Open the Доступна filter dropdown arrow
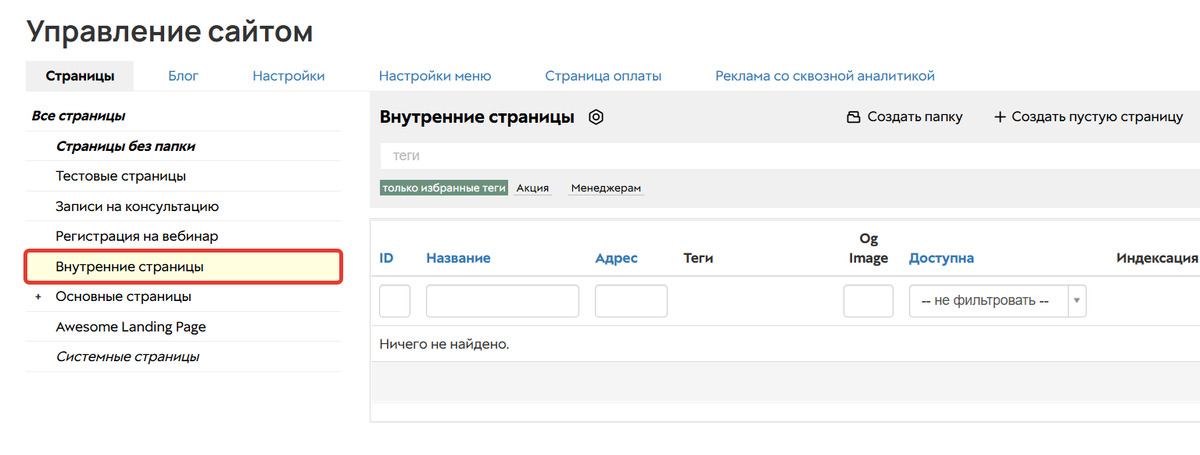Viewport: 1200px width, 455px height. click(x=1077, y=301)
